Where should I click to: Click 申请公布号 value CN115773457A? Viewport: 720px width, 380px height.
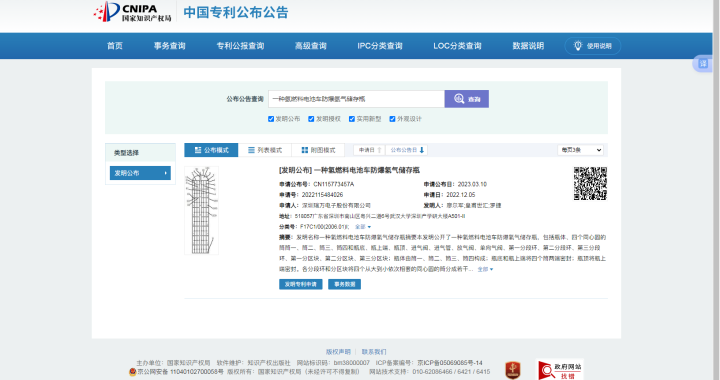coord(334,184)
